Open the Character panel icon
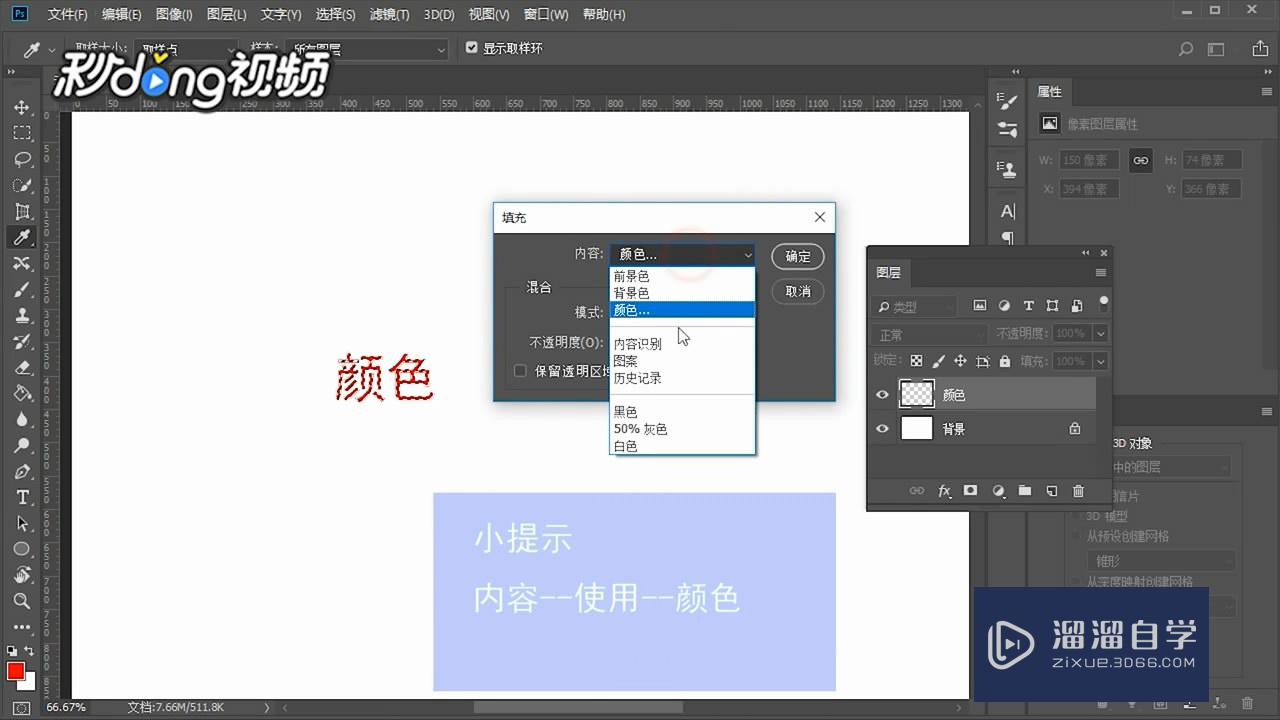The height and width of the screenshot is (720, 1280). click(1007, 211)
